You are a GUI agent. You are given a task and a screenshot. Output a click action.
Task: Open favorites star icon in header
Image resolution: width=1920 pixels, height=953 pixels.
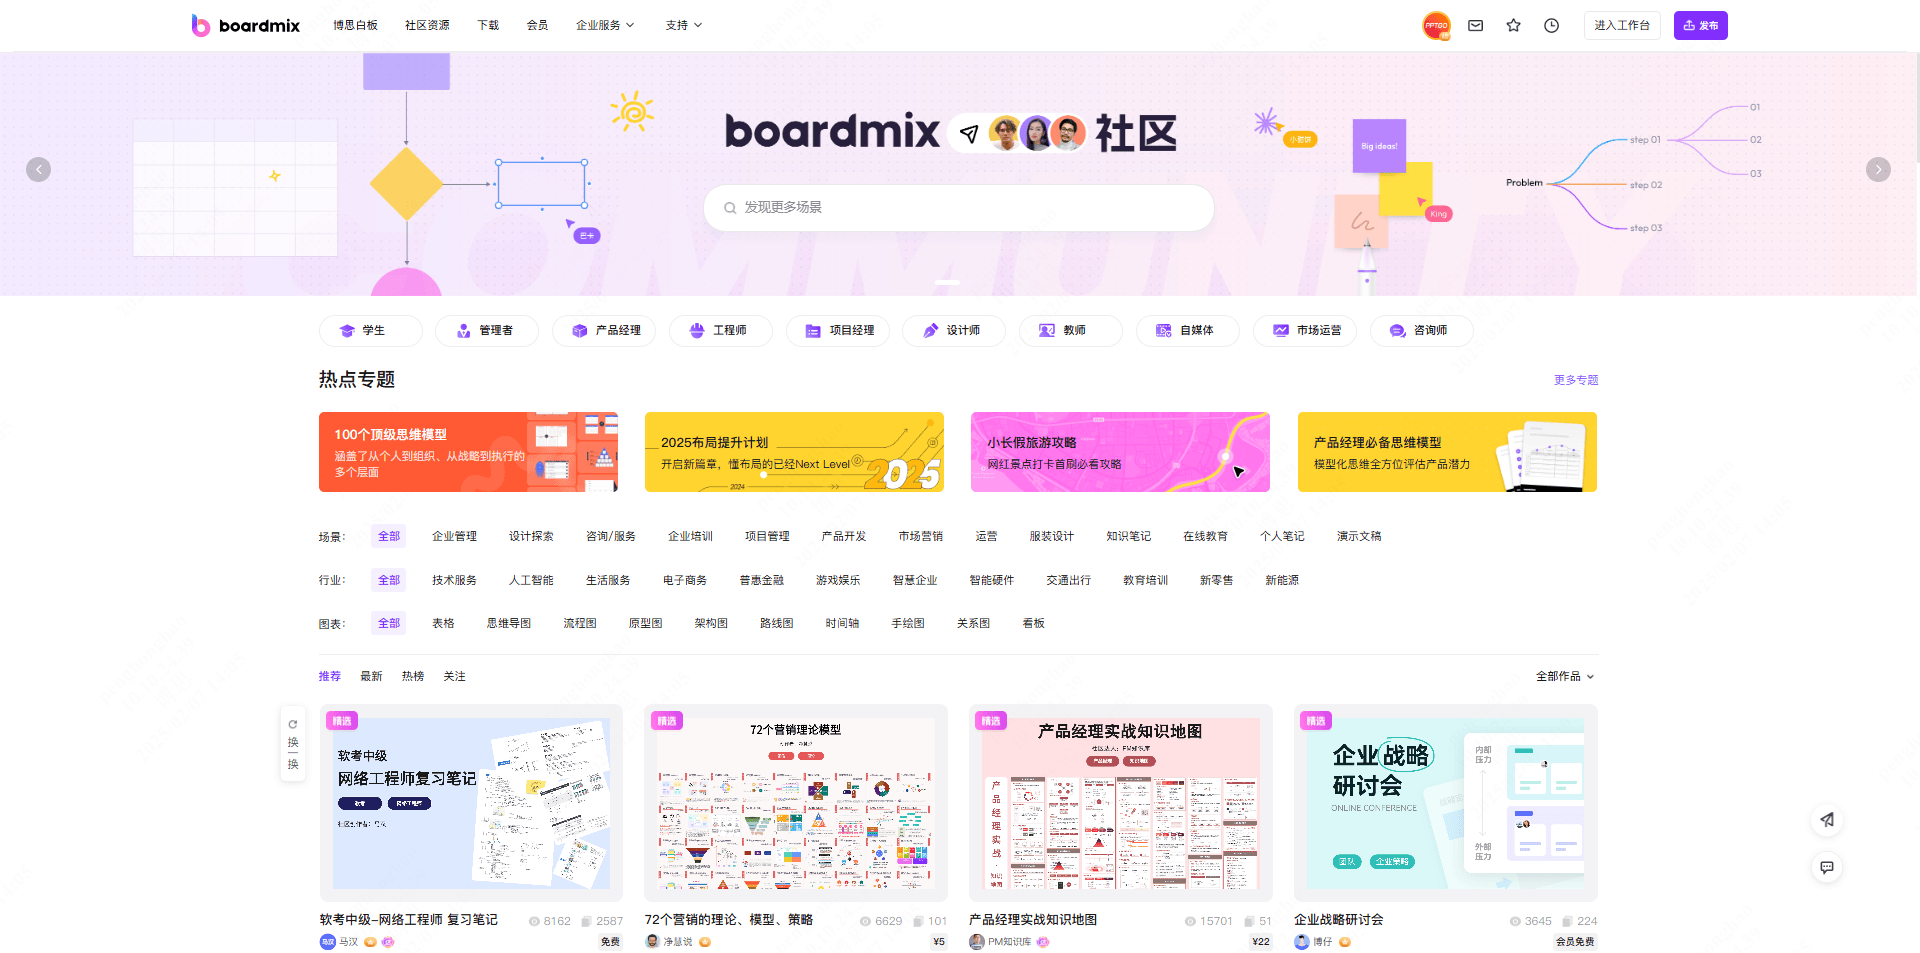click(x=1513, y=25)
